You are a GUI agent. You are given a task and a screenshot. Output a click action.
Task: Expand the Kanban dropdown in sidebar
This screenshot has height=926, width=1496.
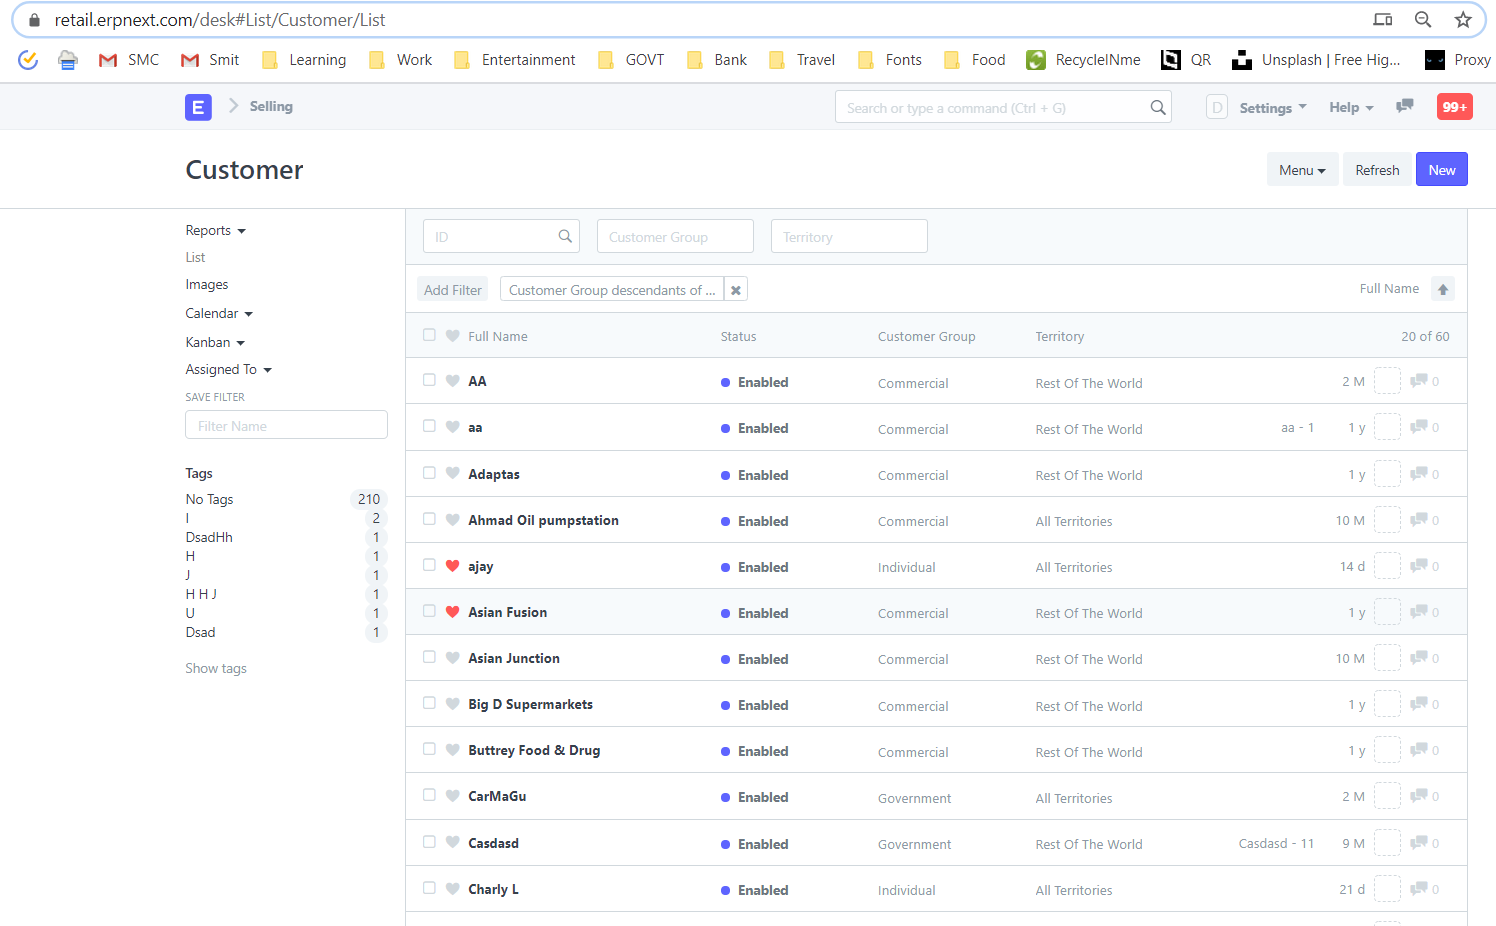215,341
